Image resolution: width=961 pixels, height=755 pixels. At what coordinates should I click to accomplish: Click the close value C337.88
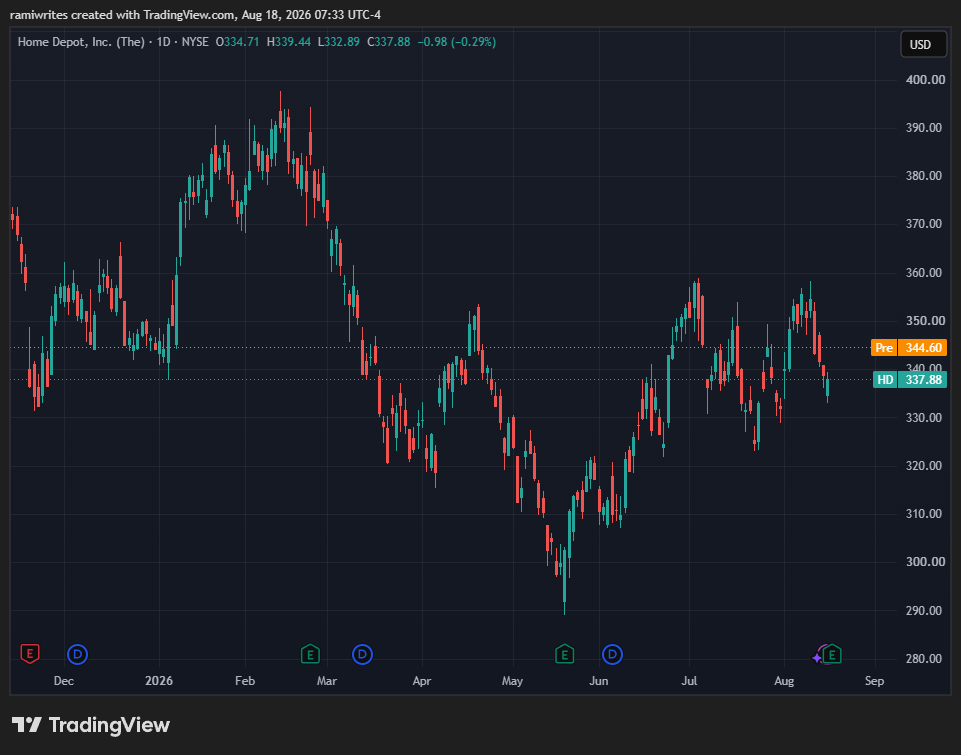(x=389, y=42)
